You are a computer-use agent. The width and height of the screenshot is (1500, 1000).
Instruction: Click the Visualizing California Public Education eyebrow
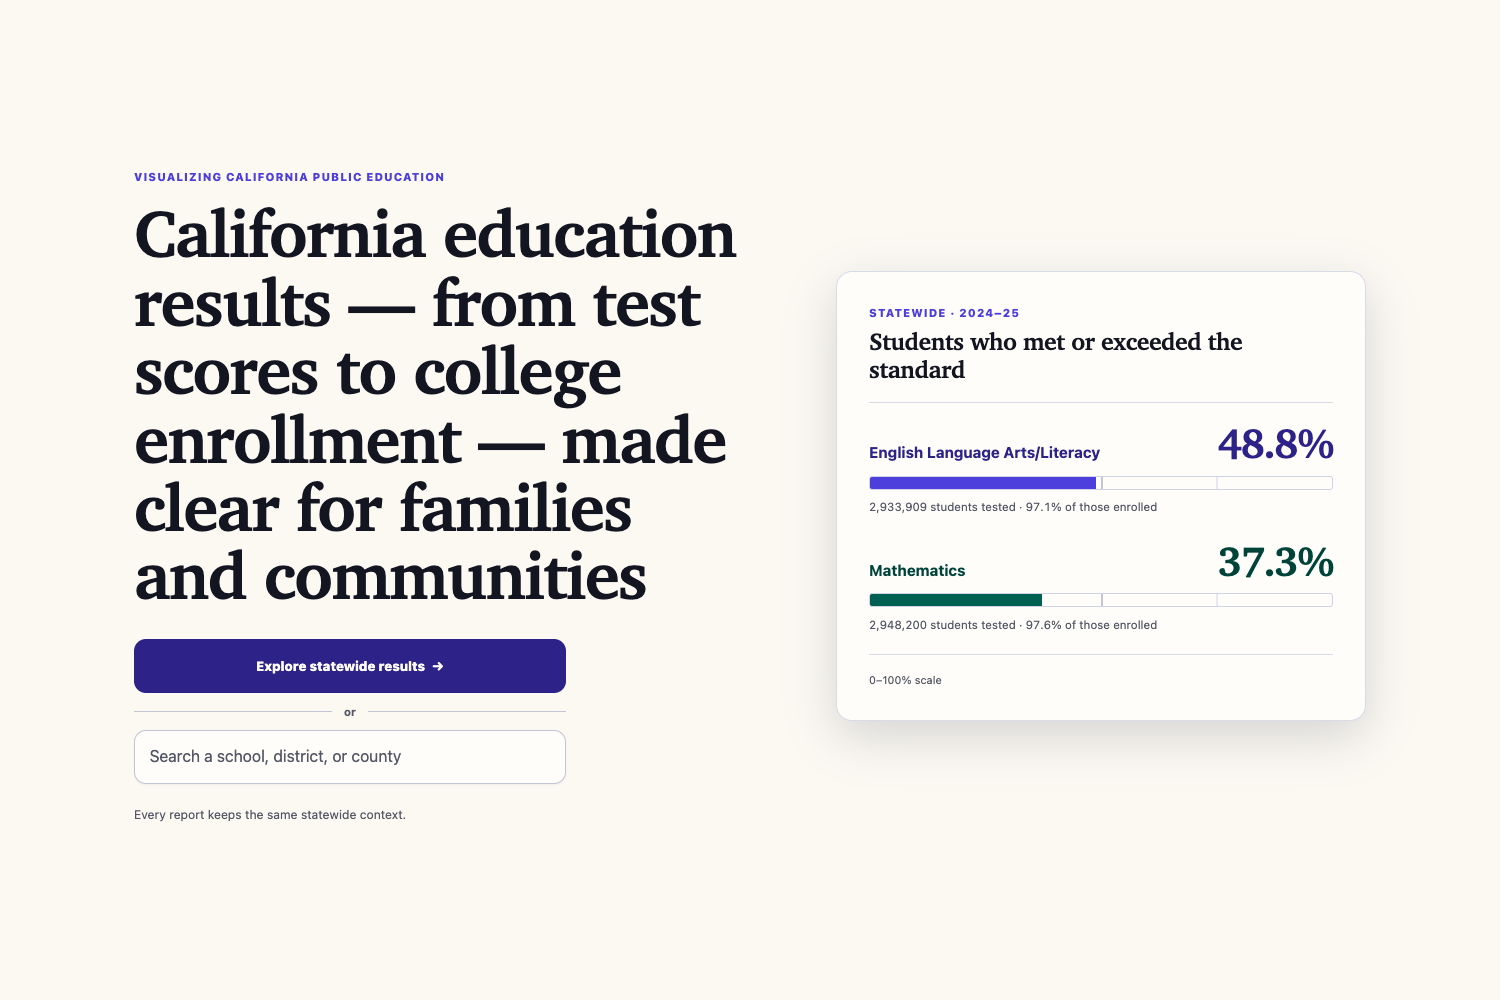[x=289, y=177]
